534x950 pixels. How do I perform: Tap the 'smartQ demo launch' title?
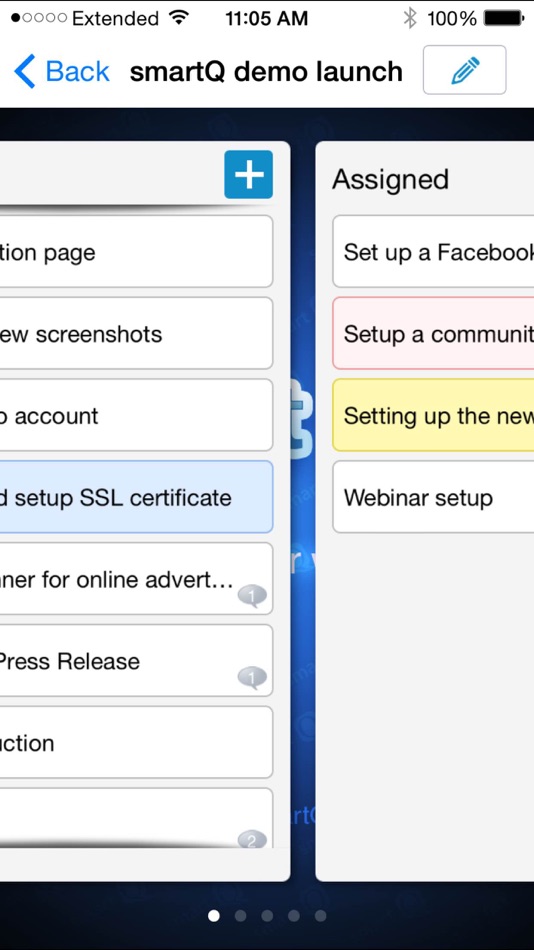266,71
